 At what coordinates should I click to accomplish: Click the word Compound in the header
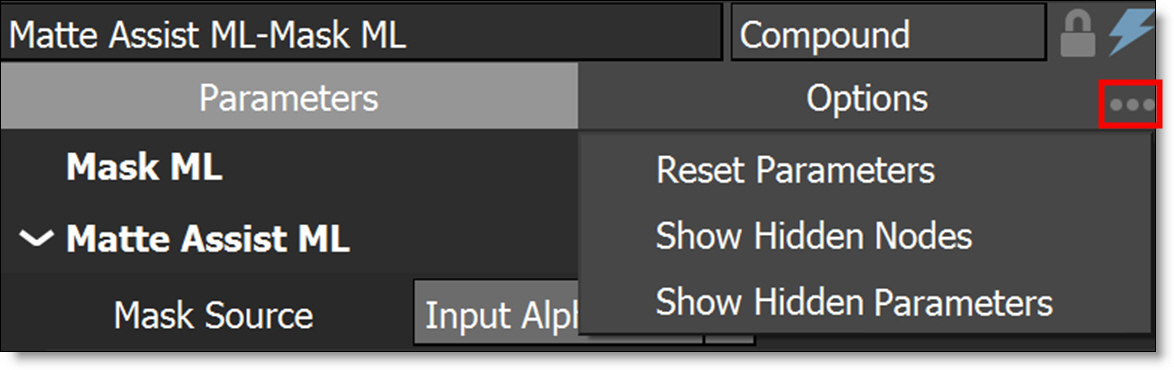click(x=824, y=34)
